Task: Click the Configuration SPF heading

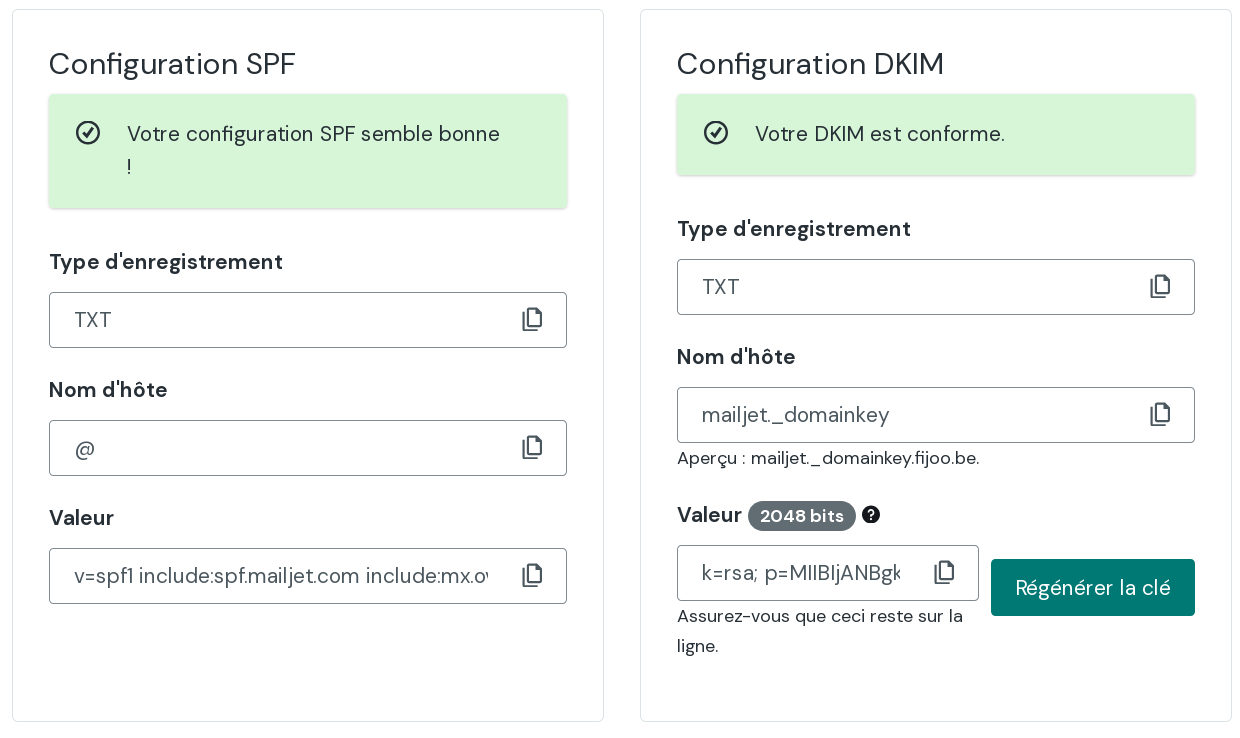Action: pyautogui.click(x=171, y=64)
